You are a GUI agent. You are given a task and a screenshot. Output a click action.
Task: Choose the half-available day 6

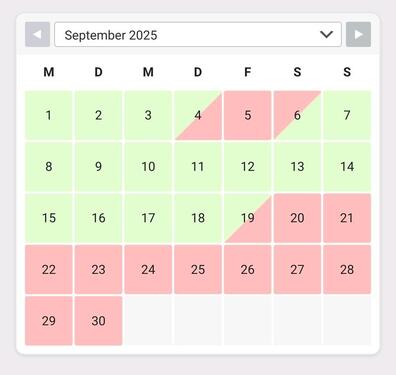click(297, 115)
